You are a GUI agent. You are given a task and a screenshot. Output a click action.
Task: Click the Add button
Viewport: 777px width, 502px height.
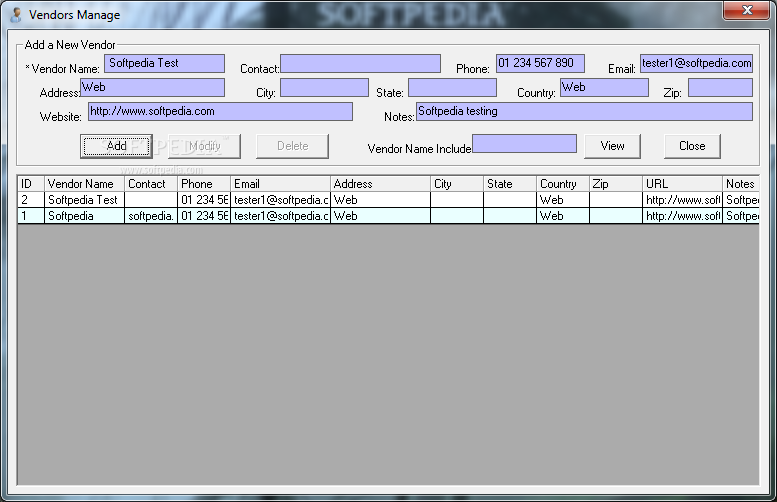(x=116, y=146)
